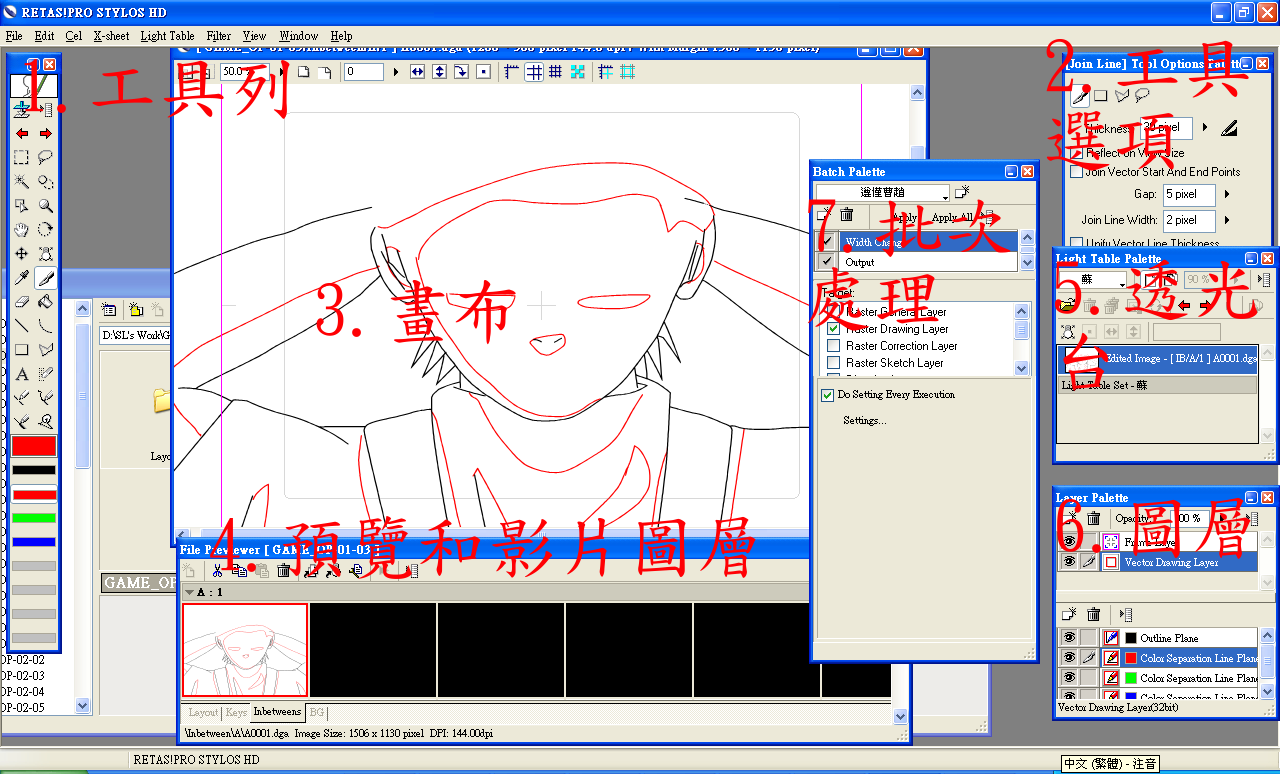Viewport: 1280px width, 774px height.
Task: Hide the Outline Plane using its eye icon
Action: tap(1069, 636)
